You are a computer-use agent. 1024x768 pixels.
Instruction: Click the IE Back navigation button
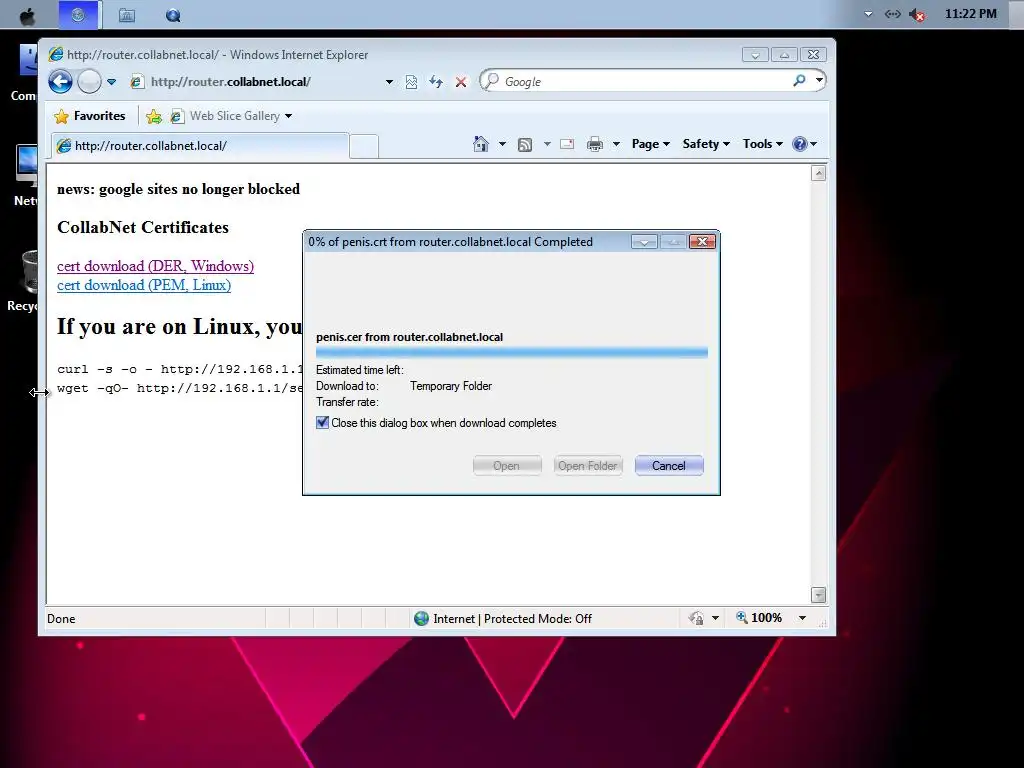pyautogui.click(x=61, y=82)
